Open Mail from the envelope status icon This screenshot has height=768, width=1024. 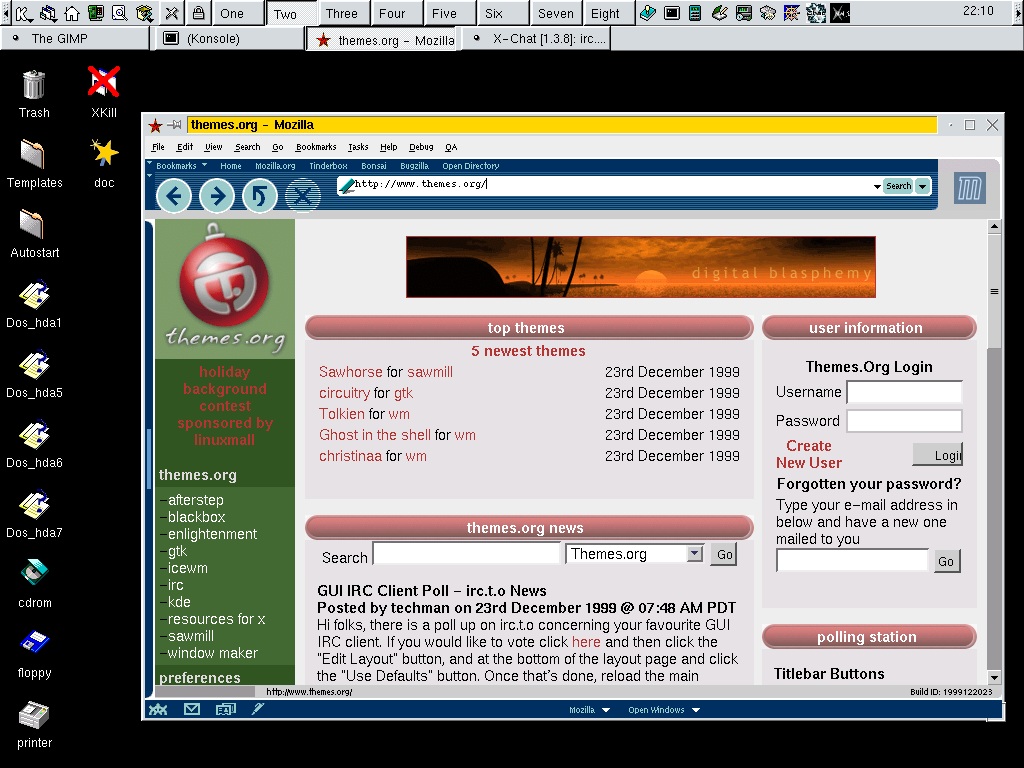192,709
